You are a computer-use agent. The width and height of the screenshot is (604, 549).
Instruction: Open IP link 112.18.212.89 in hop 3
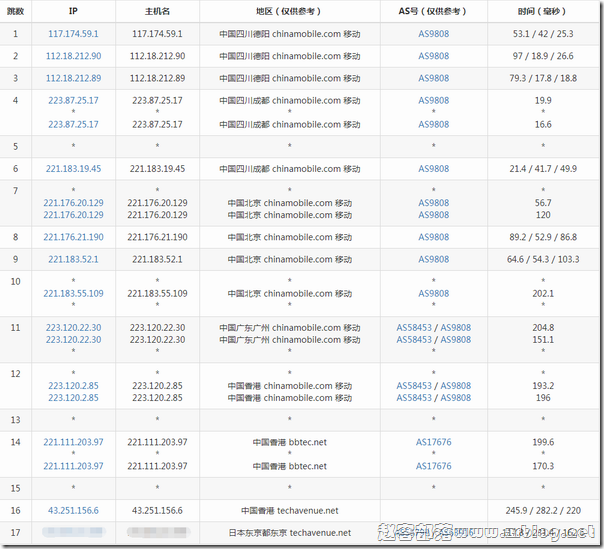[x=73, y=78]
